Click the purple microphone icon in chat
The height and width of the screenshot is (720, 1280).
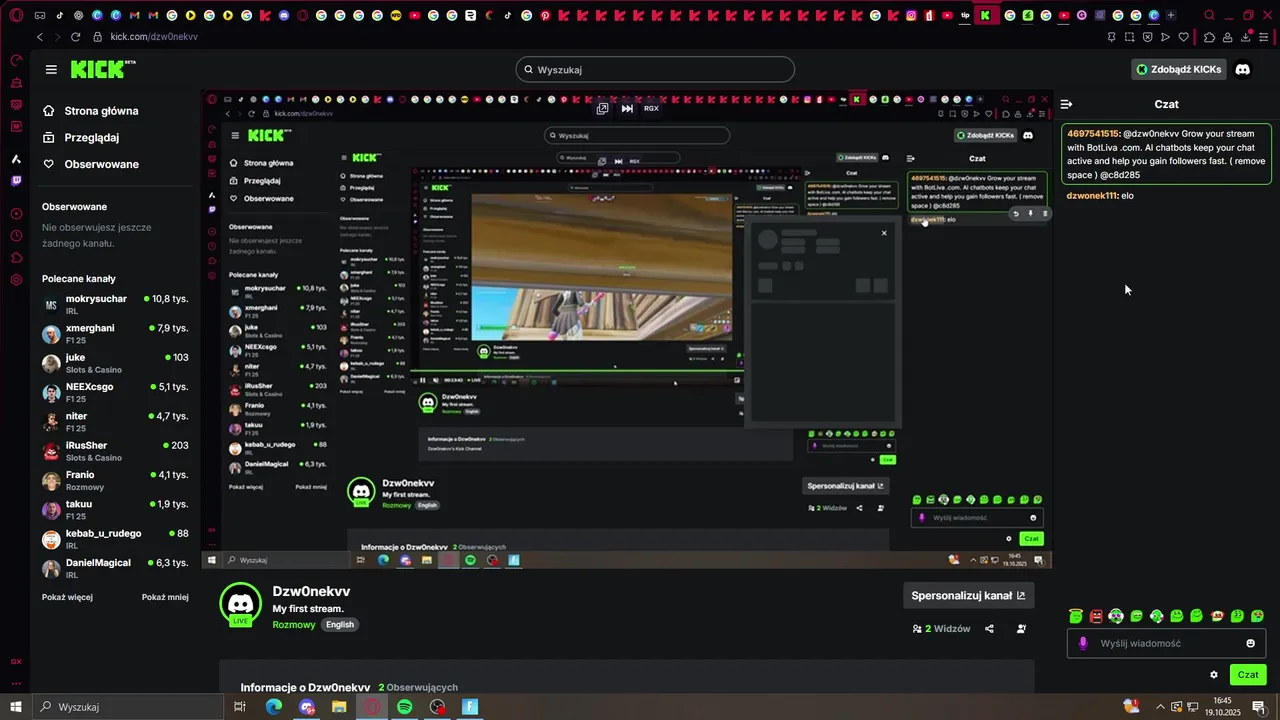click(1082, 643)
